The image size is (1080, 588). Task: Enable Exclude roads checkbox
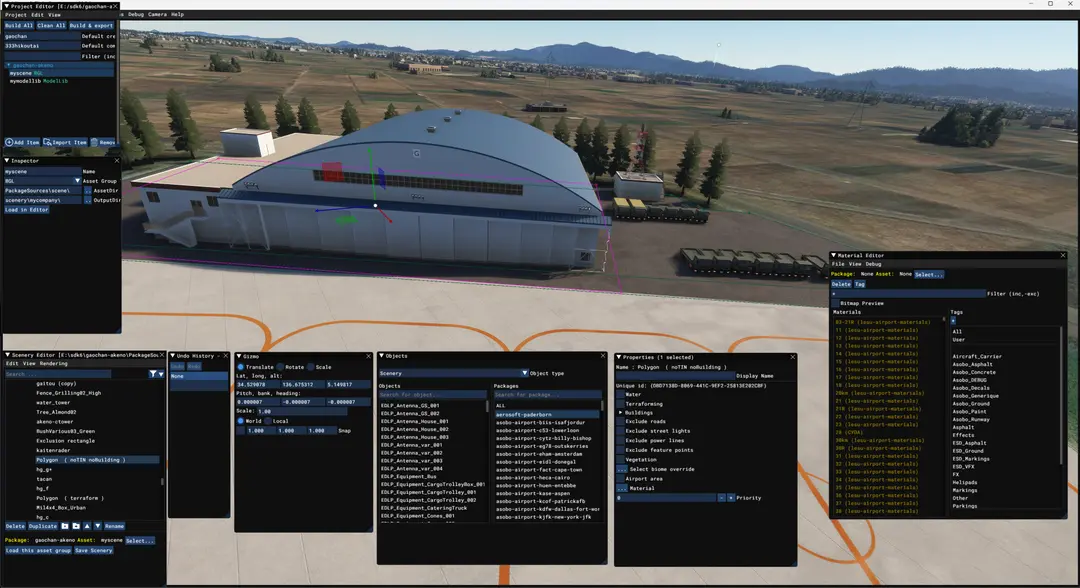click(x=621, y=421)
